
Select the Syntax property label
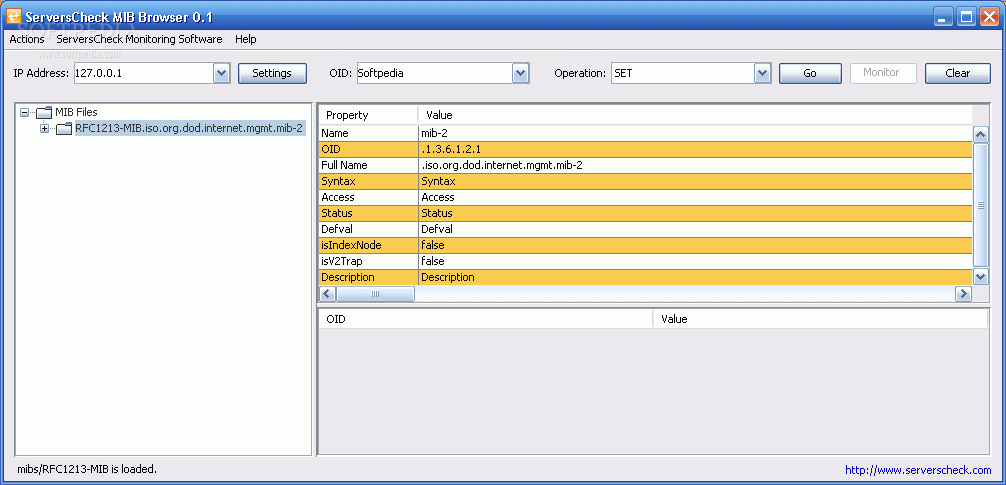[x=368, y=182]
